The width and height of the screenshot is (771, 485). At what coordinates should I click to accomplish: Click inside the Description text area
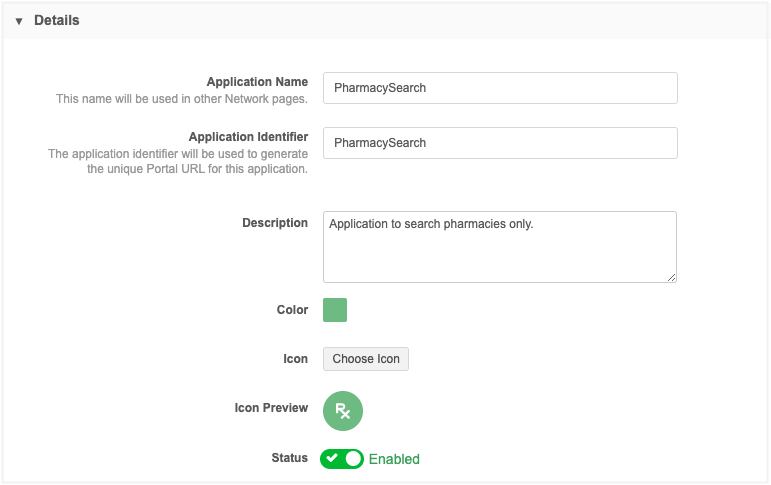click(500, 247)
